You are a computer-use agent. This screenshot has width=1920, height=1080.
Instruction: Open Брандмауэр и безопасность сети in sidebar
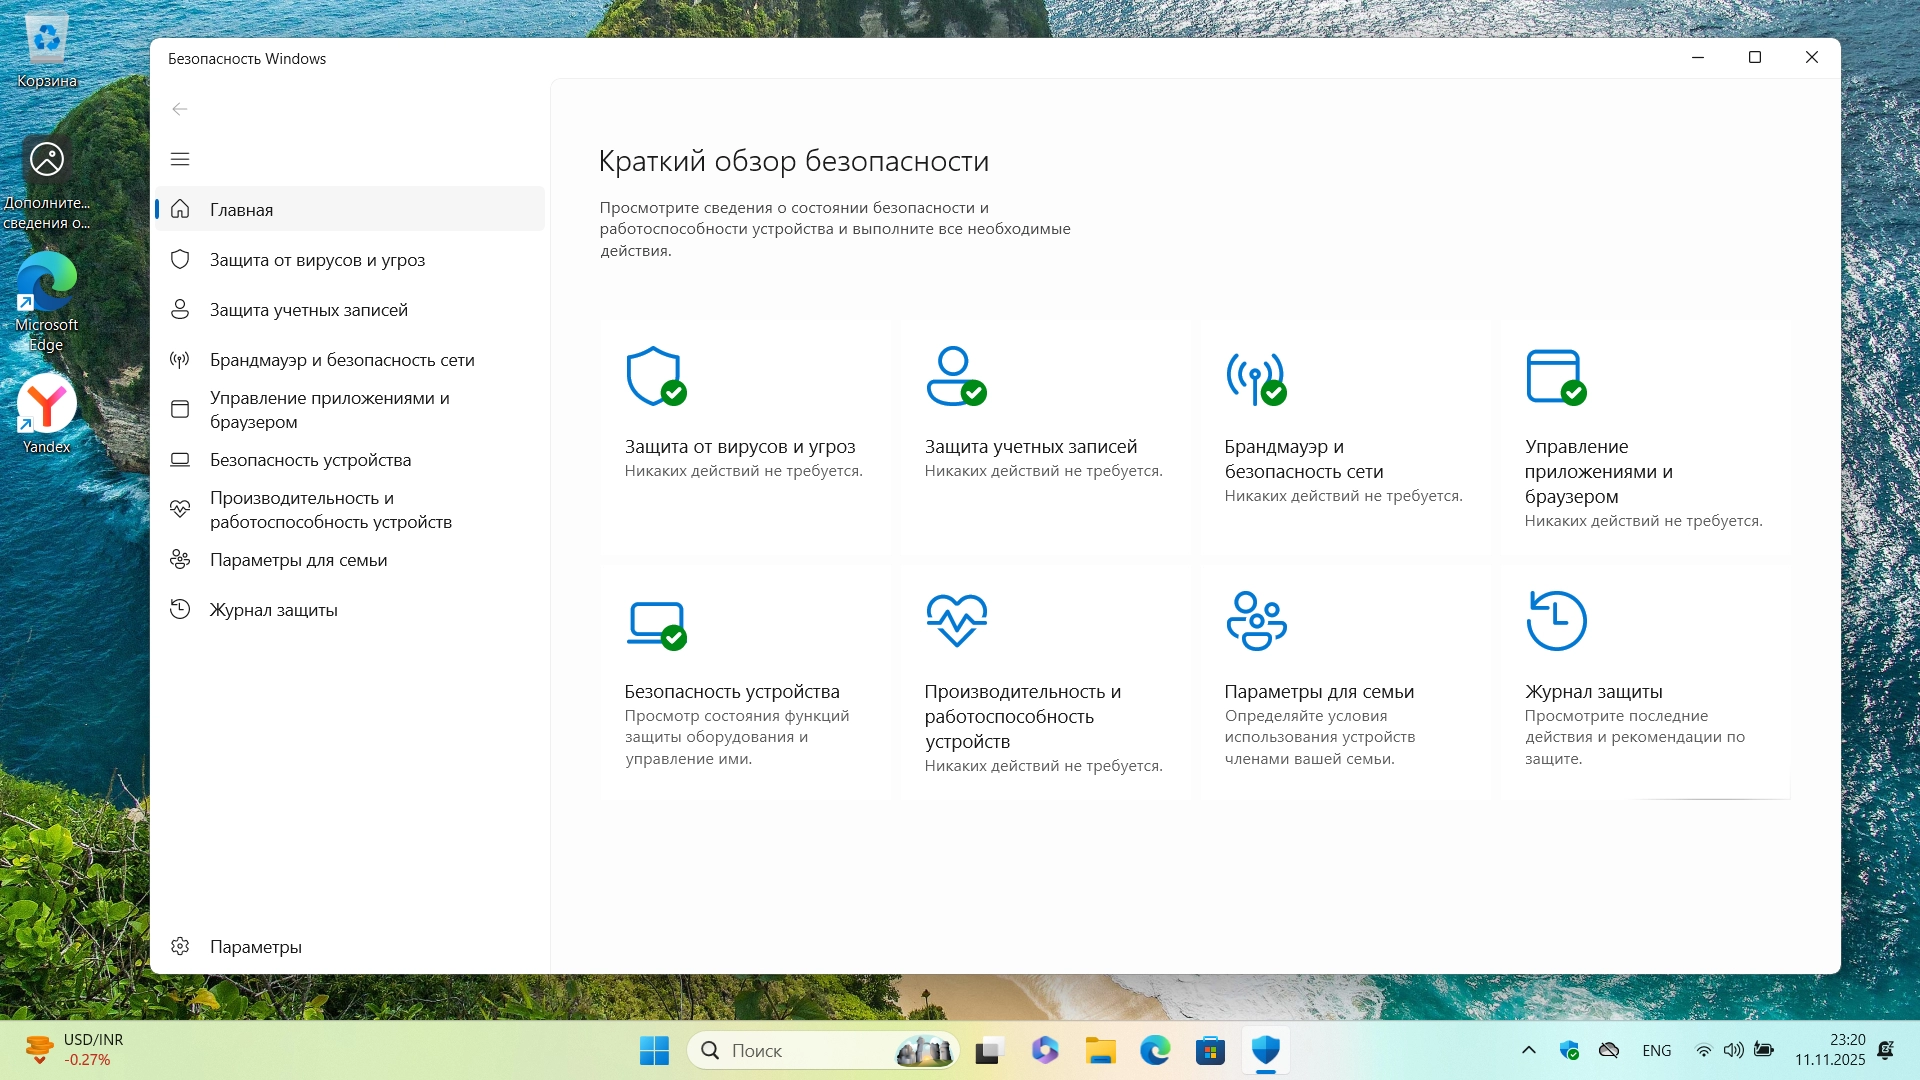pos(342,360)
